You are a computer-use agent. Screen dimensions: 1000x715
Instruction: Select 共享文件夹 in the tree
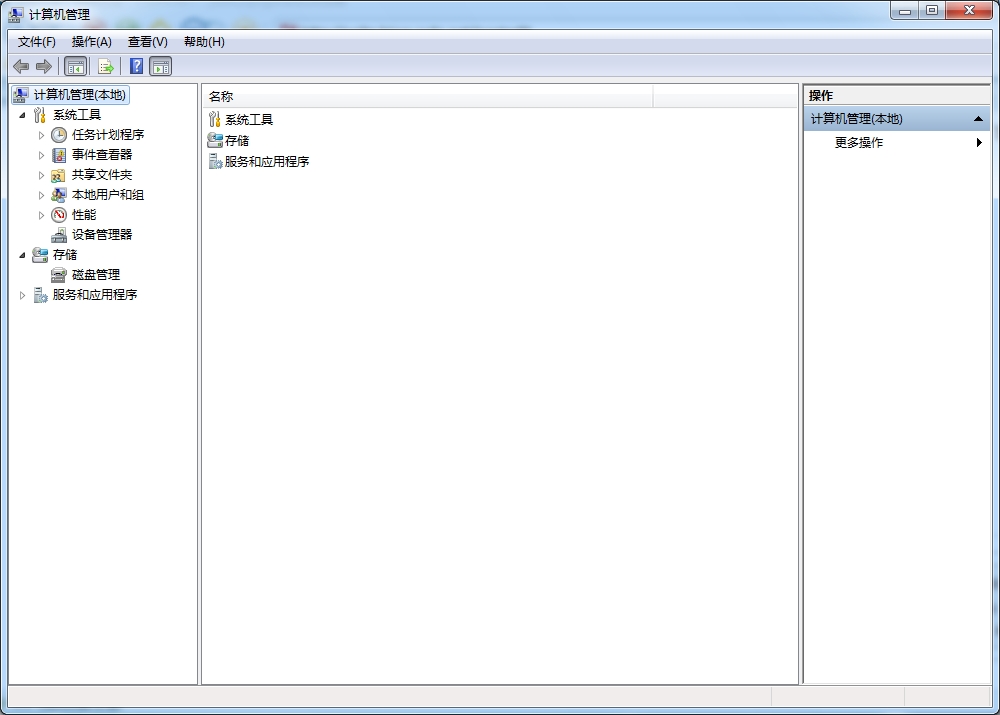(x=101, y=175)
